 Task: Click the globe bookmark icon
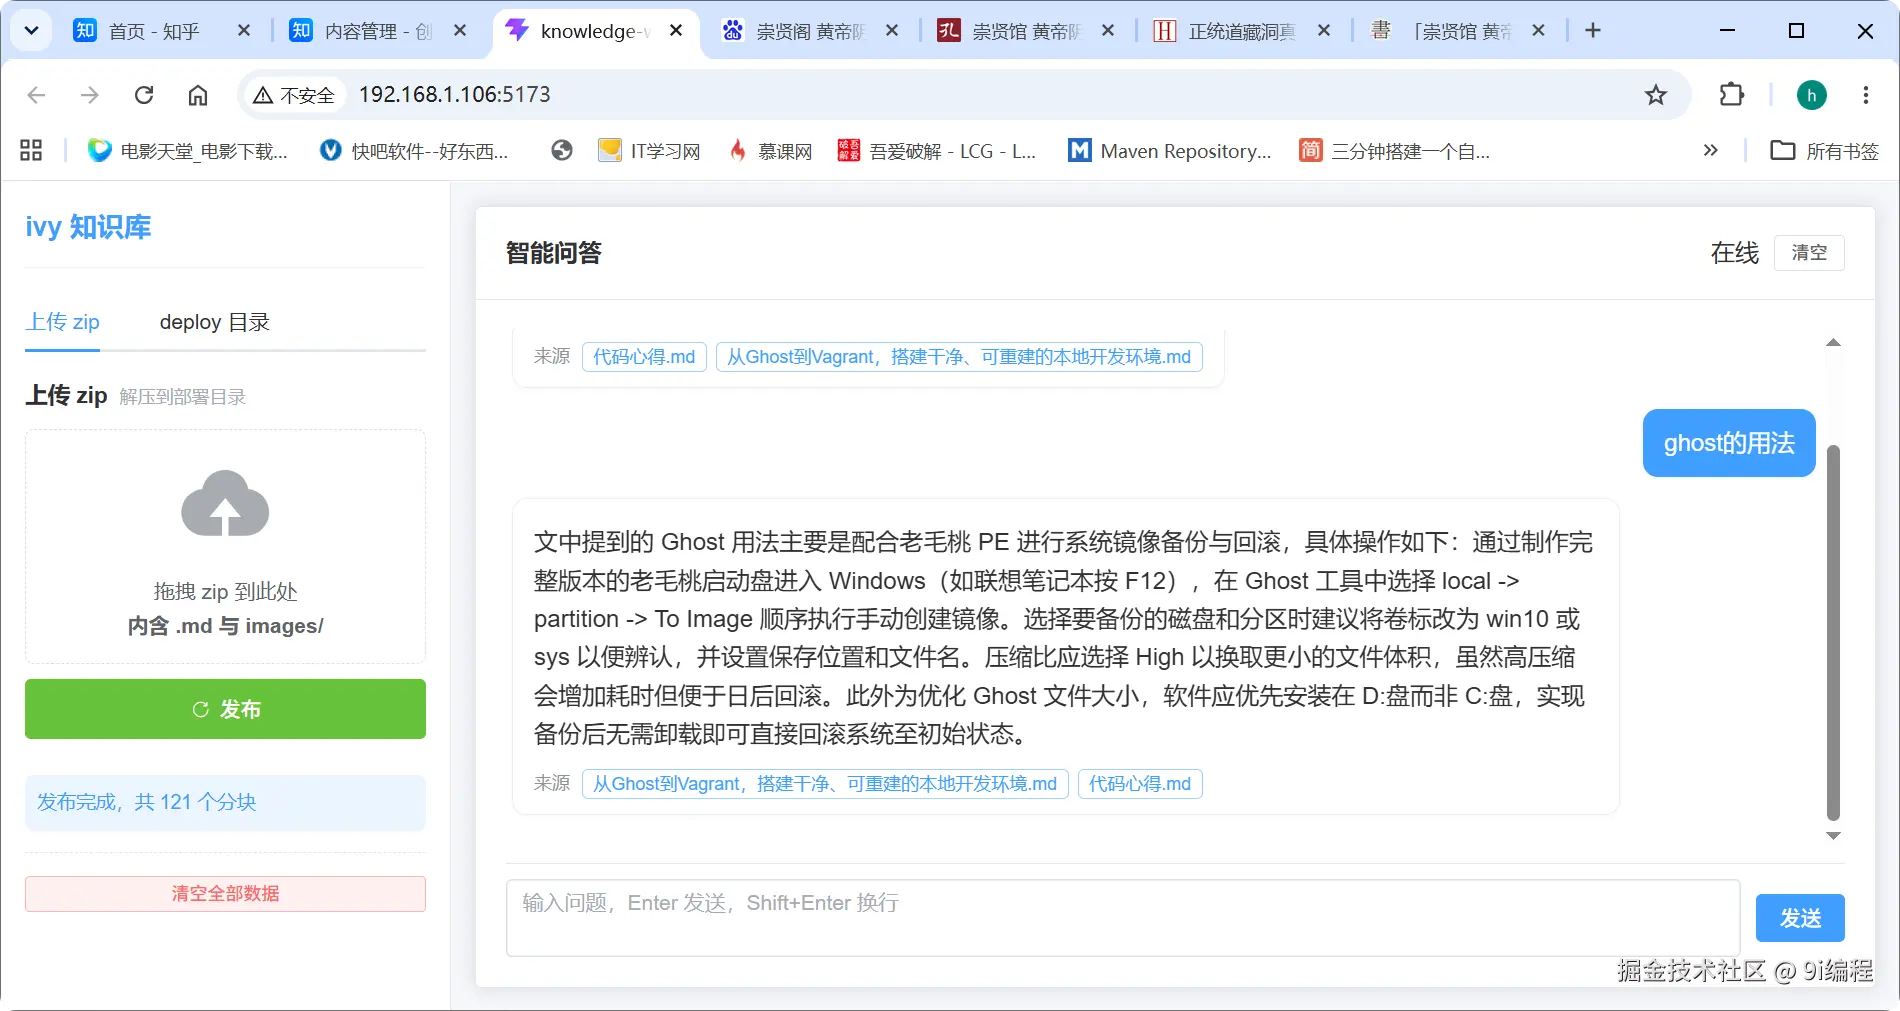(562, 151)
